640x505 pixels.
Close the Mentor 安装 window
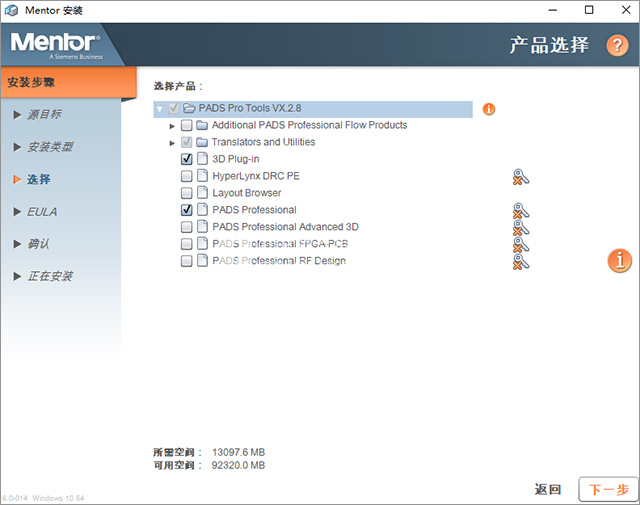click(626, 10)
